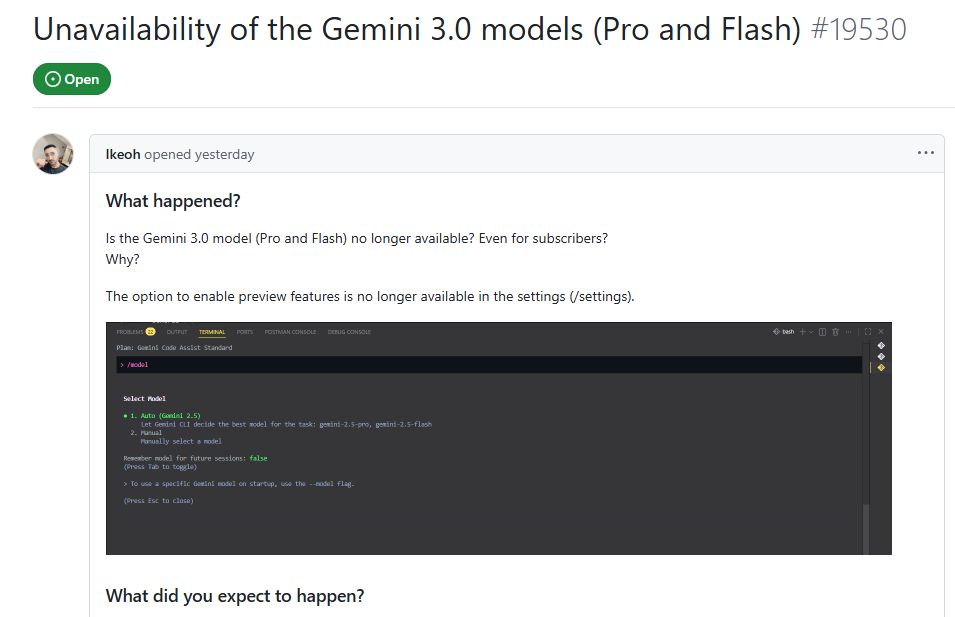Open the POSTMAN CONSOLE tab
The image size is (955, 617).
point(291,332)
